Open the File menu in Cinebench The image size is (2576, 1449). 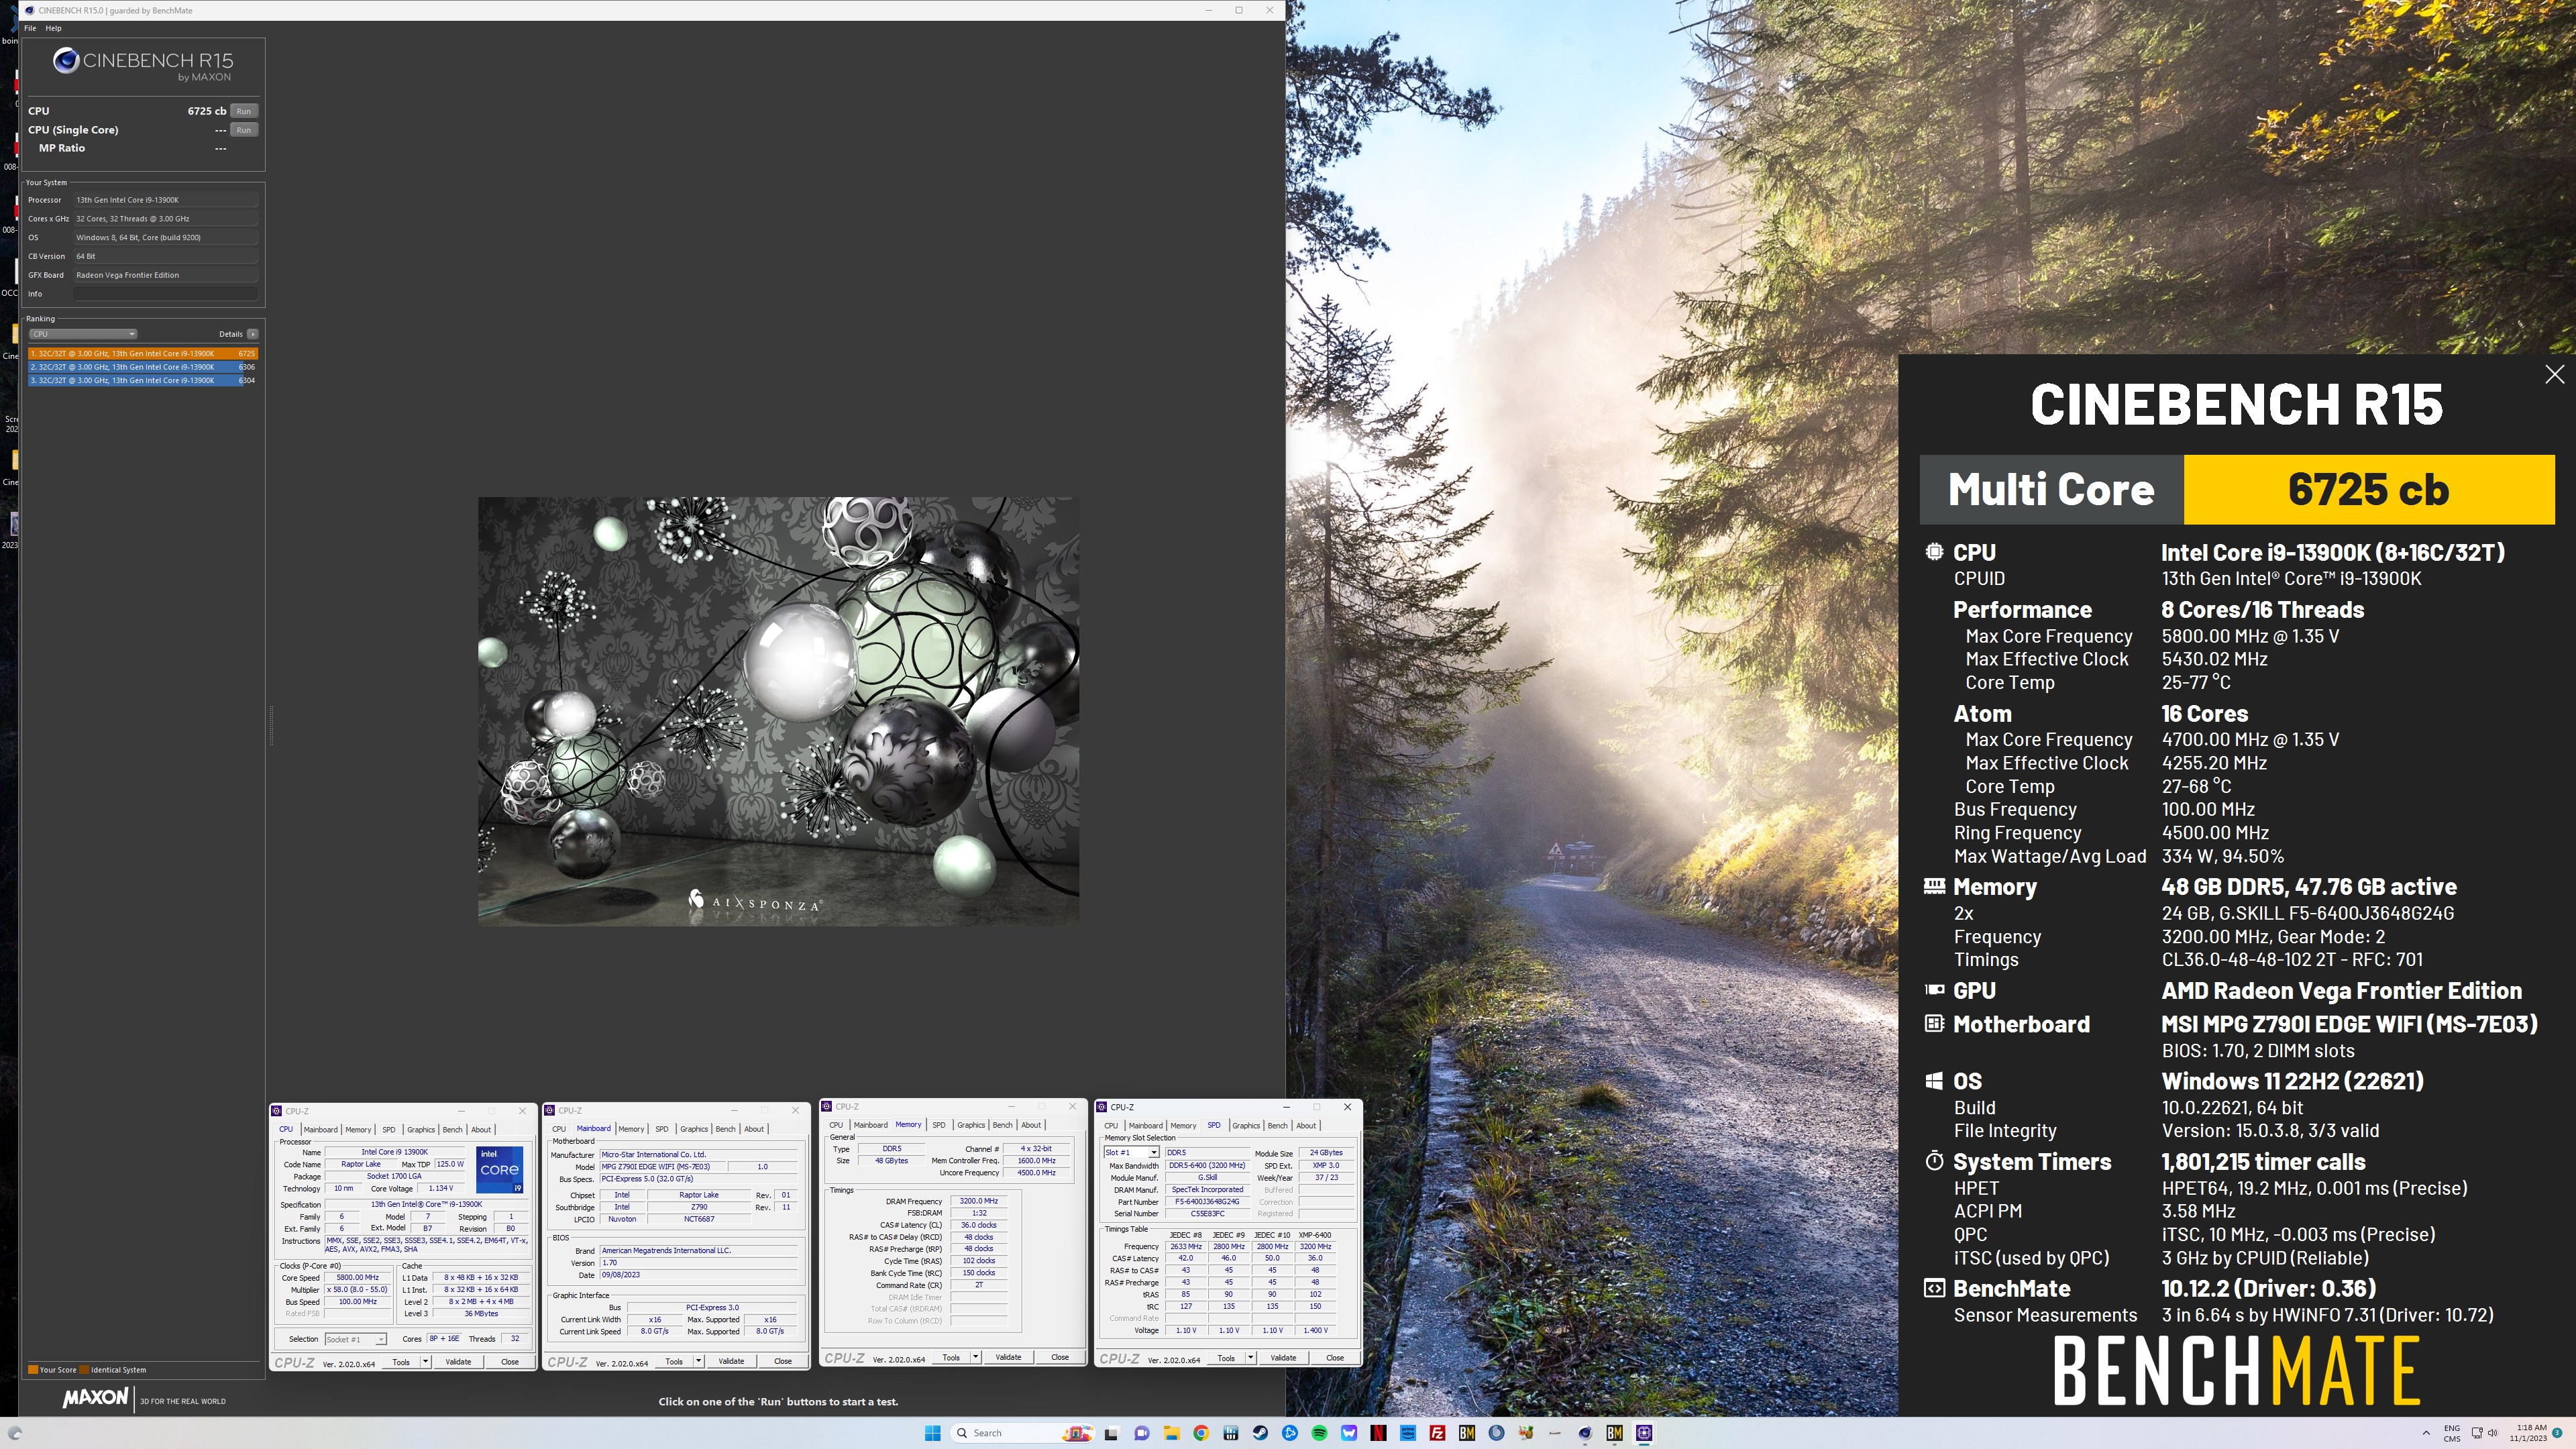pyautogui.click(x=30, y=28)
